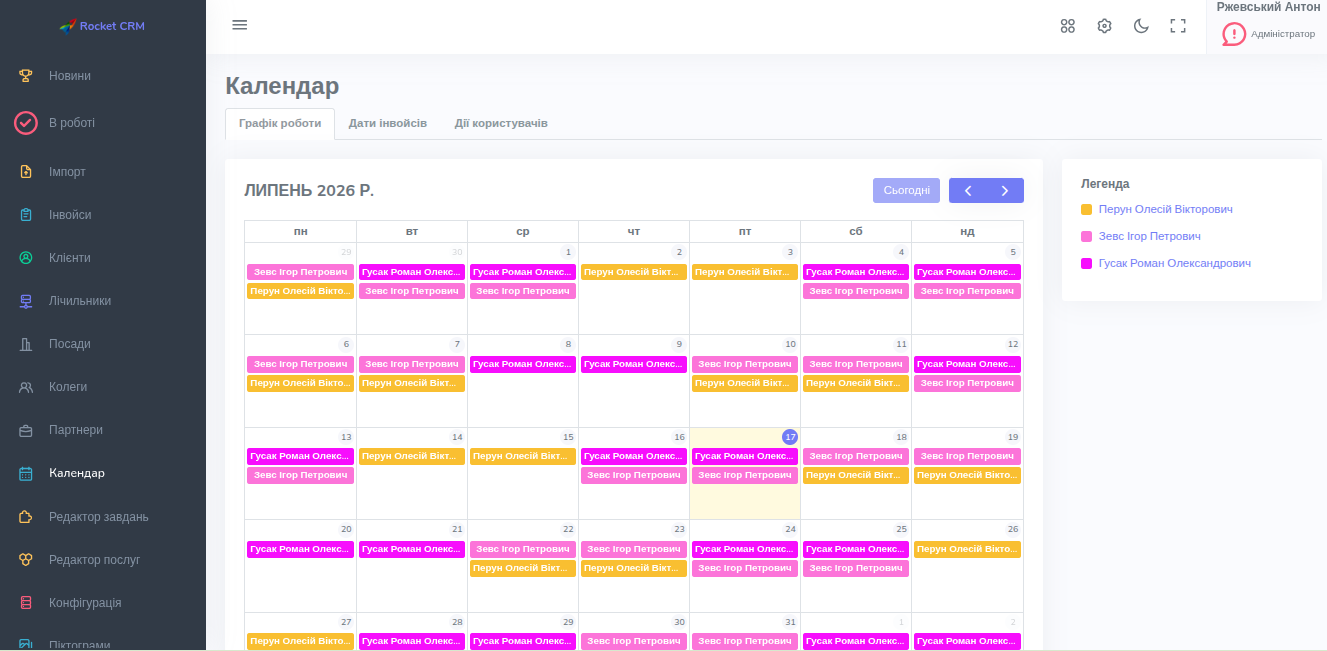Click the Імпорт file icon
This screenshot has width=1327, height=651.
26,172
